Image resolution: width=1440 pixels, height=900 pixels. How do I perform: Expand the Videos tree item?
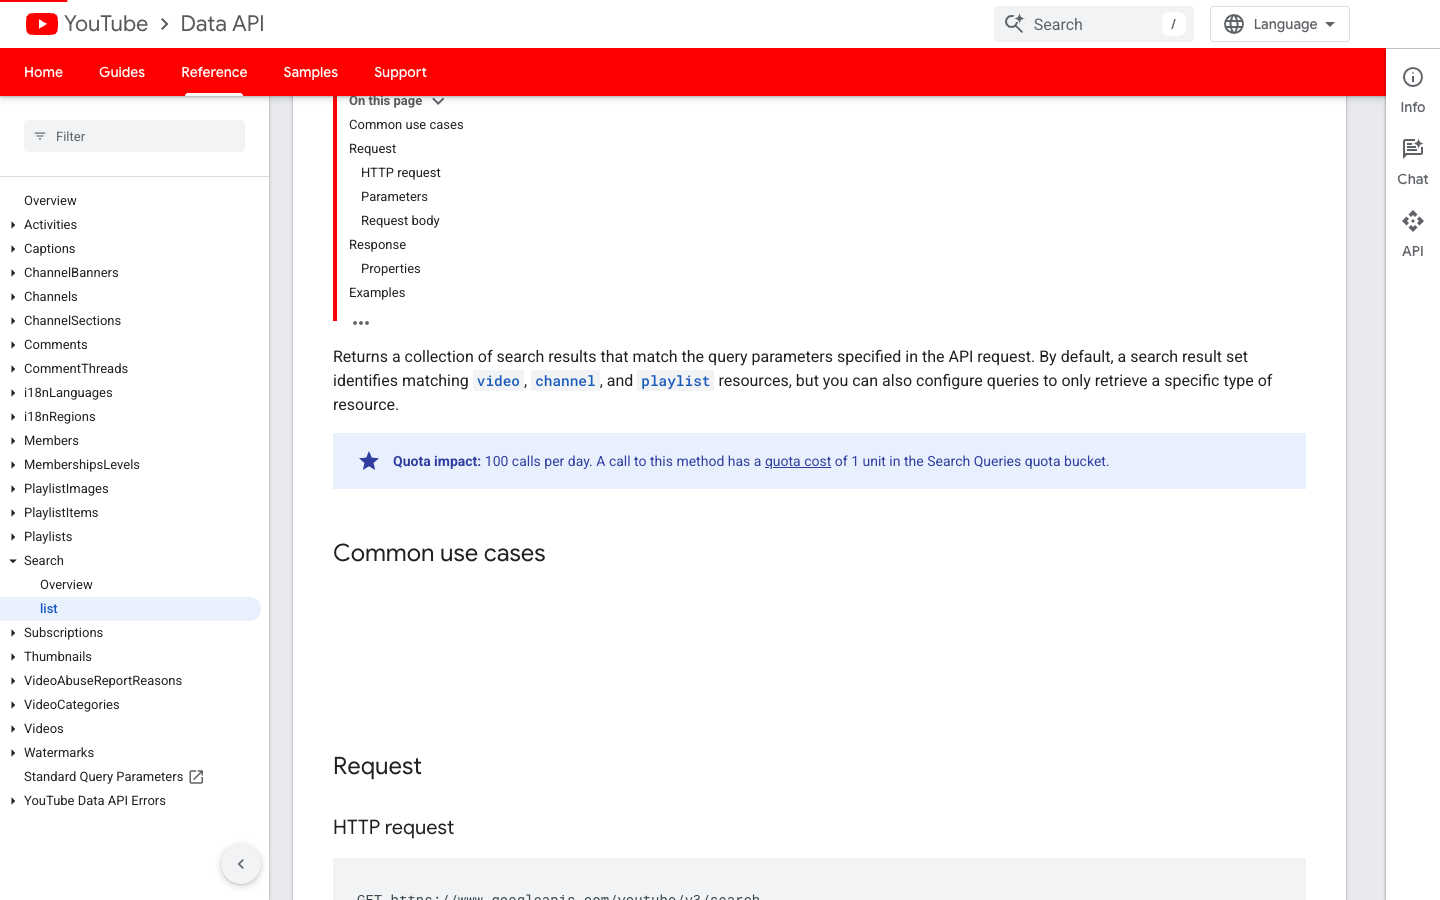click(x=13, y=729)
